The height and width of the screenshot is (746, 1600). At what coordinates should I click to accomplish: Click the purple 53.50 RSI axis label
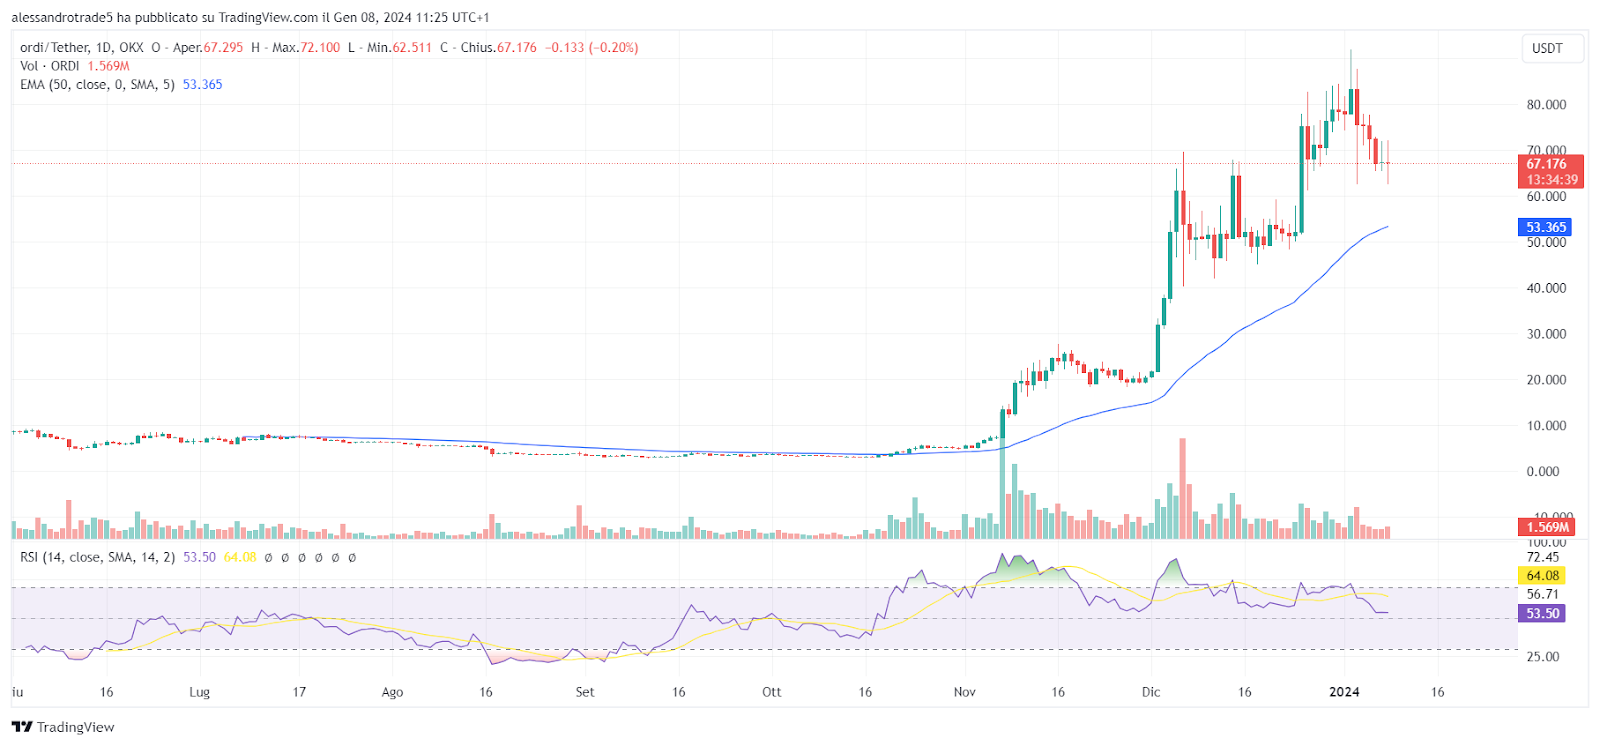tap(1542, 613)
